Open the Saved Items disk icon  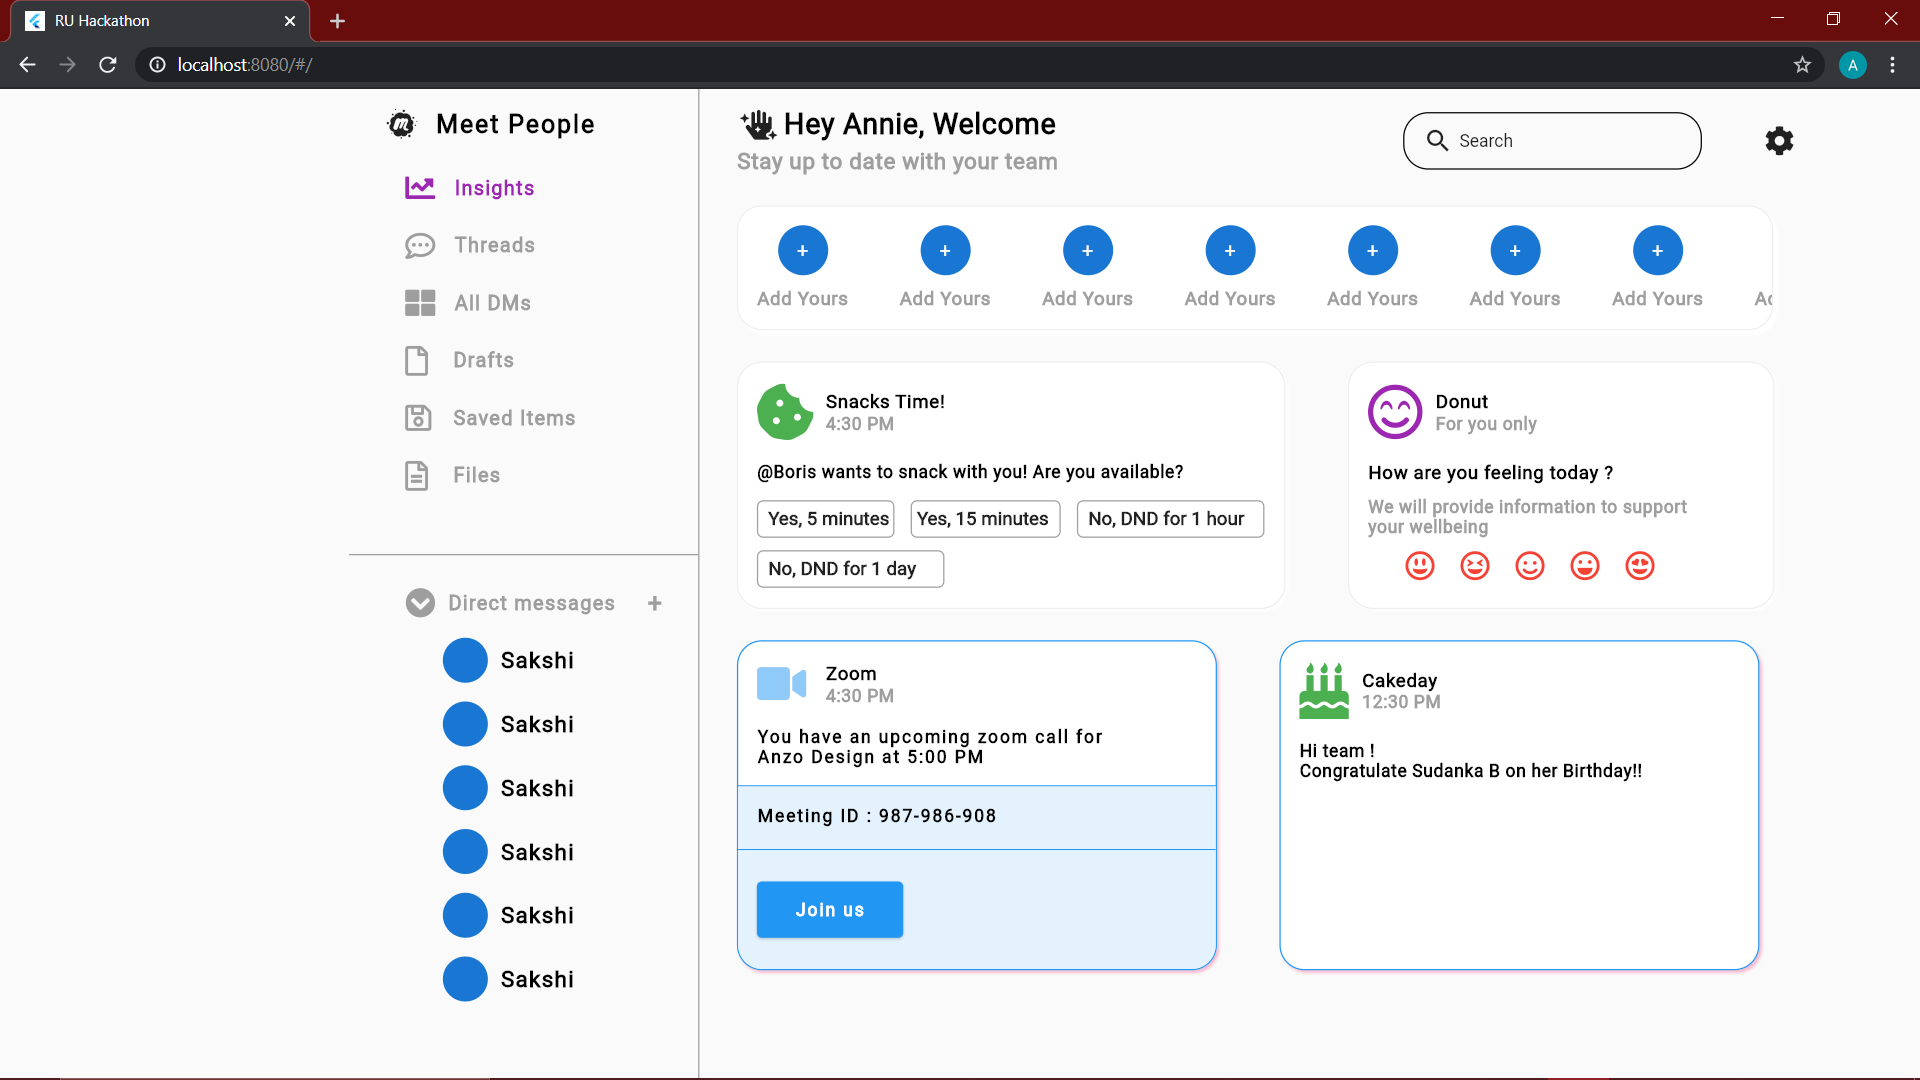(418, 418)
